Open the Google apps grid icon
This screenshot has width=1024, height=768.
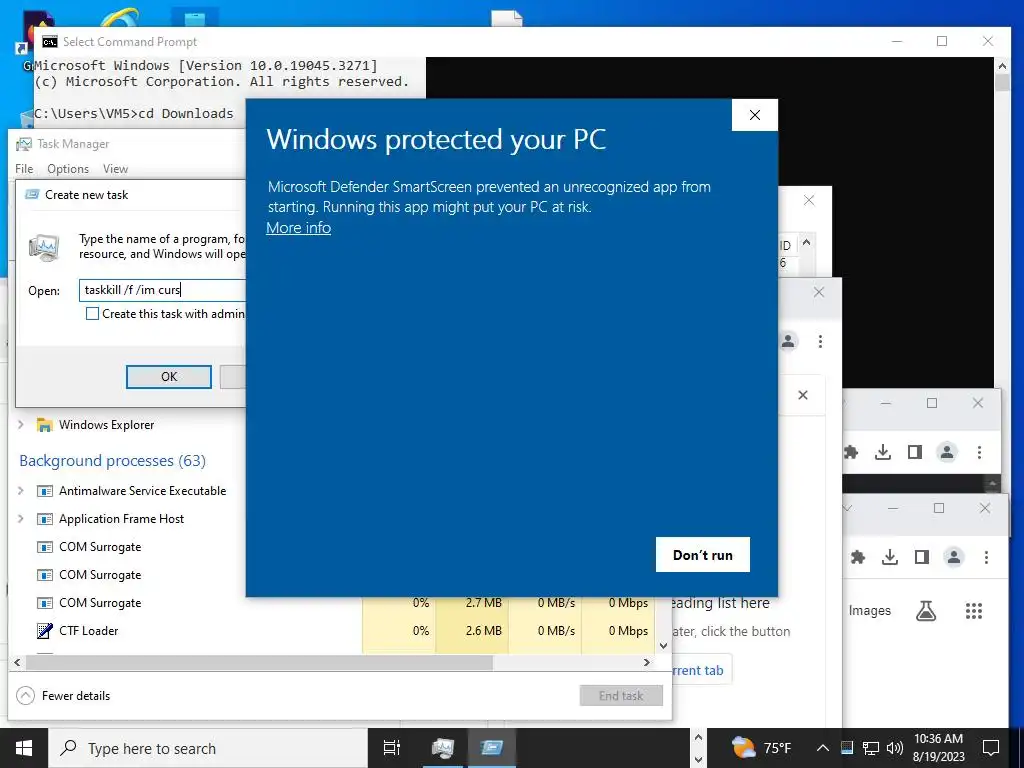(x=974, y=611)
